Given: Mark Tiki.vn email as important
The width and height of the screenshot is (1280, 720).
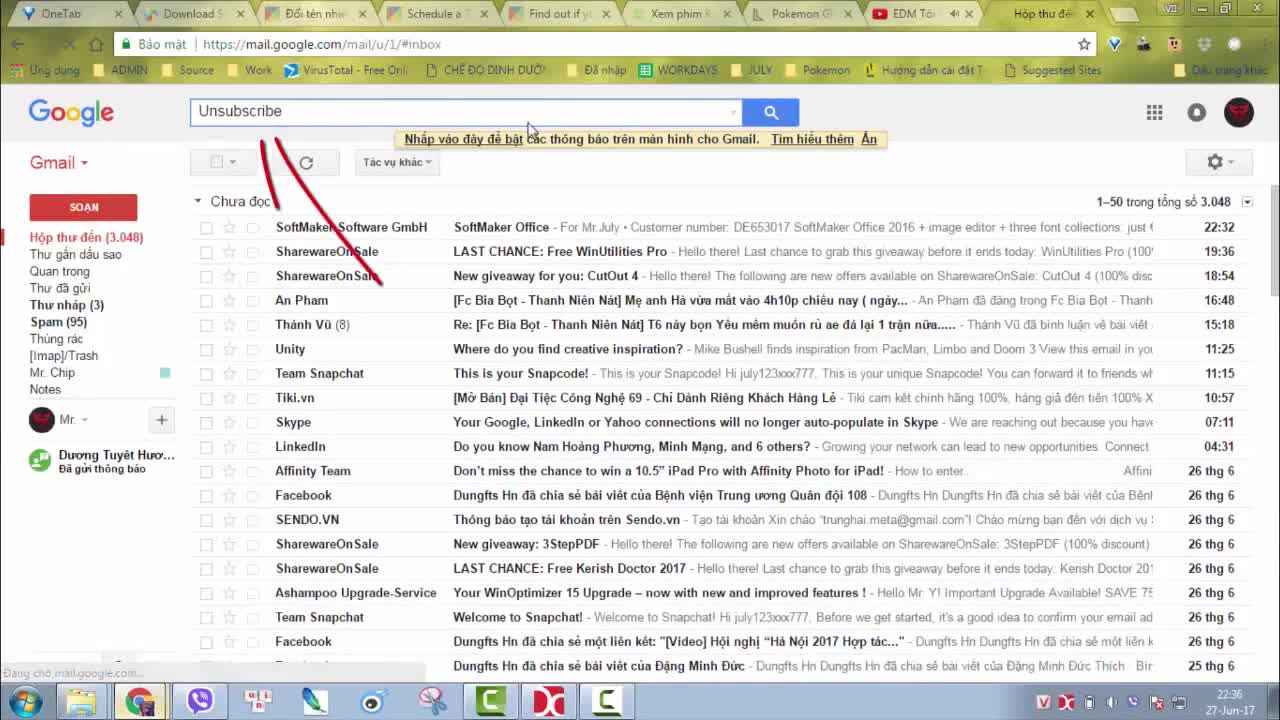Looking at the screenshot, I should (252, 398).
